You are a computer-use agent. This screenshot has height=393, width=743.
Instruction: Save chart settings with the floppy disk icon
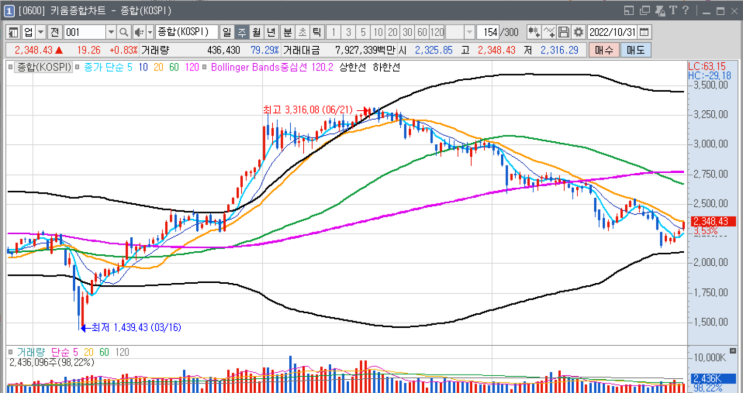[563, 32]
